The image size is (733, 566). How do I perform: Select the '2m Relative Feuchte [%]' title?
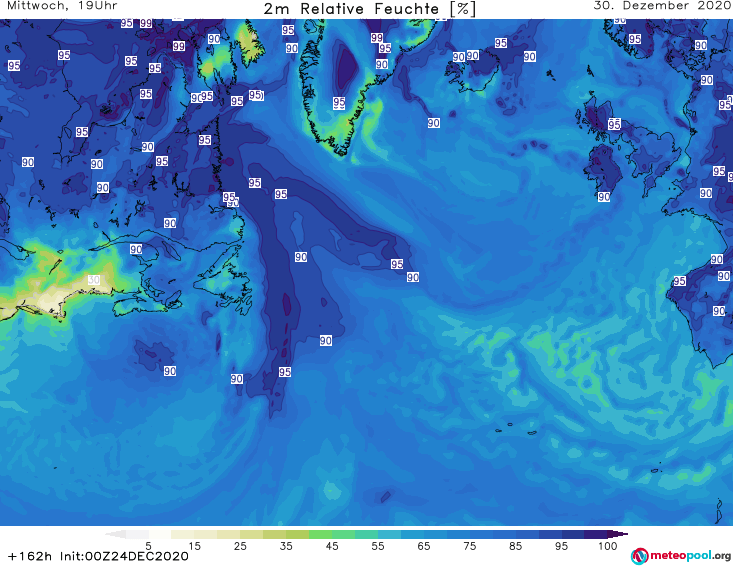coord(370,9)
